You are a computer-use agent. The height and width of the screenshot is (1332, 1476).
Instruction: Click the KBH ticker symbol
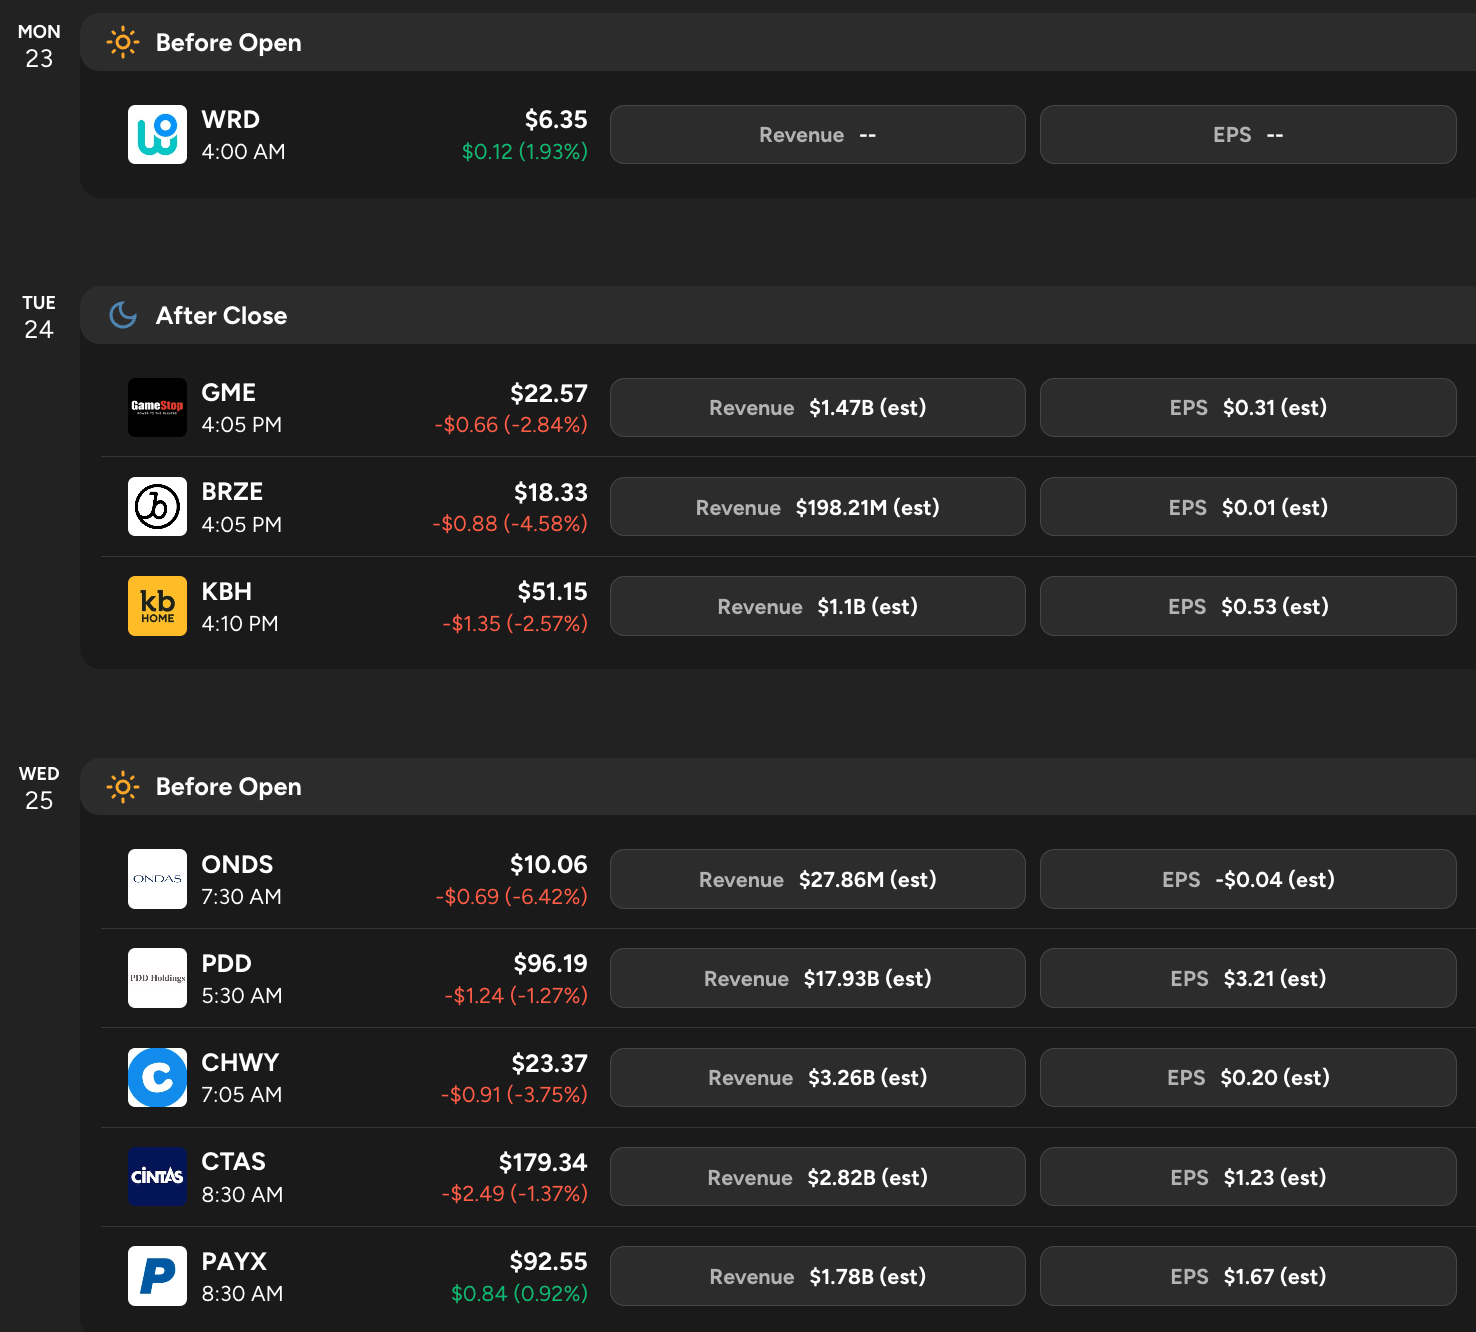(227, 592)
